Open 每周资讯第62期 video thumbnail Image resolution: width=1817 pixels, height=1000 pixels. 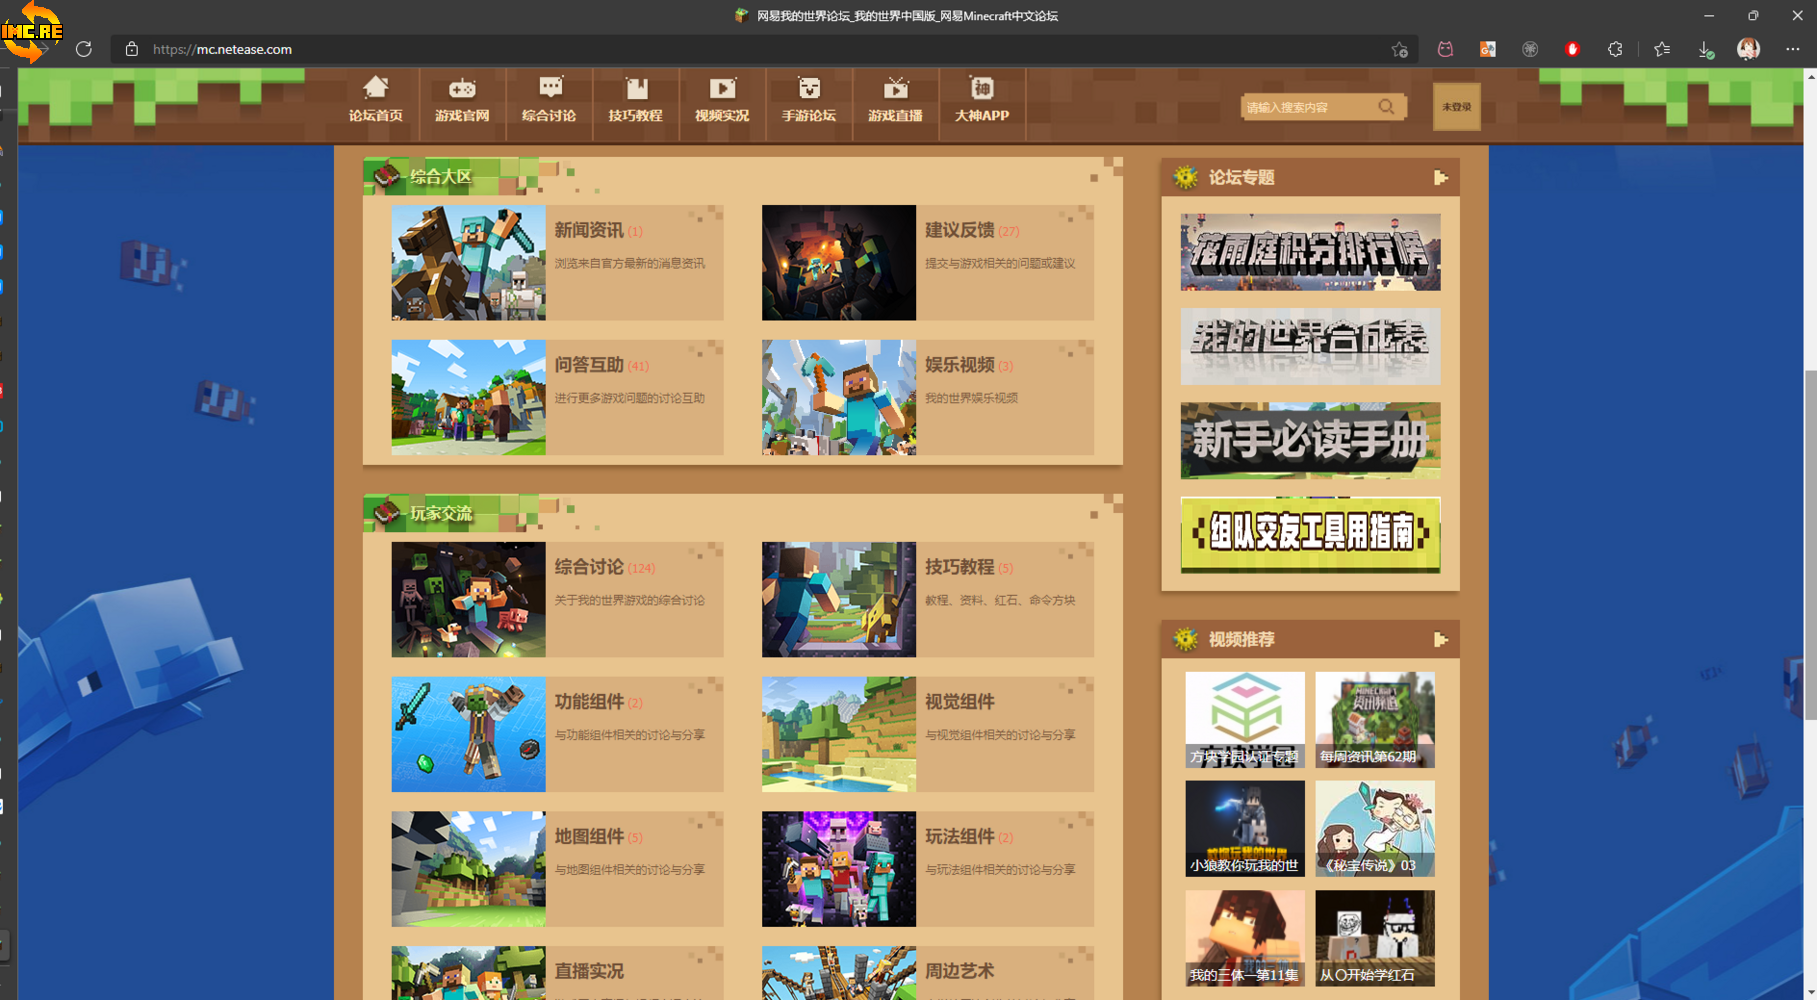tap(1374, 720)
